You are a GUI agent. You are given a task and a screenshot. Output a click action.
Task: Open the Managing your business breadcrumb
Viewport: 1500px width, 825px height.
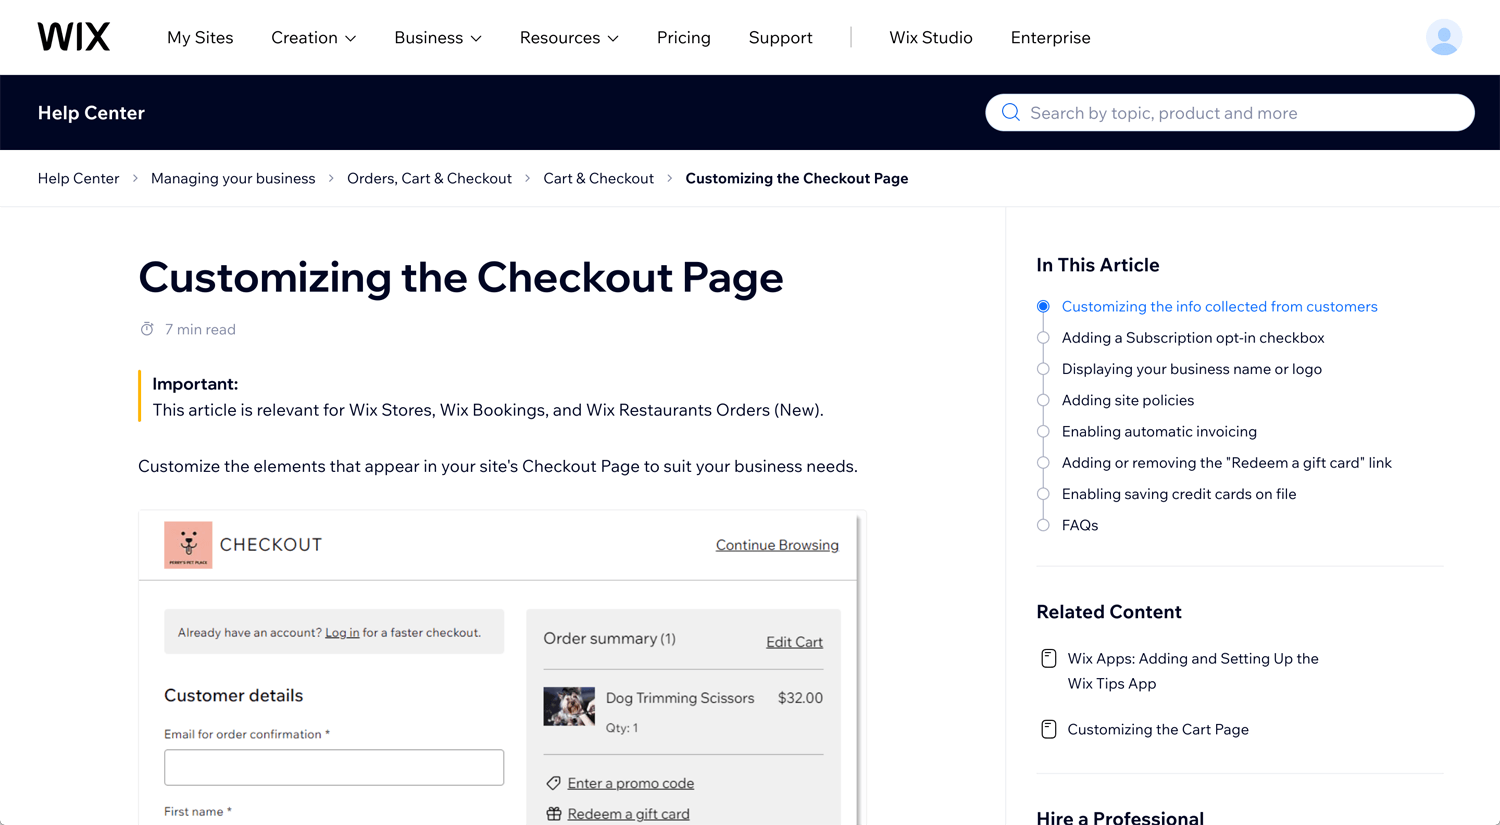(x=233, y=178)
